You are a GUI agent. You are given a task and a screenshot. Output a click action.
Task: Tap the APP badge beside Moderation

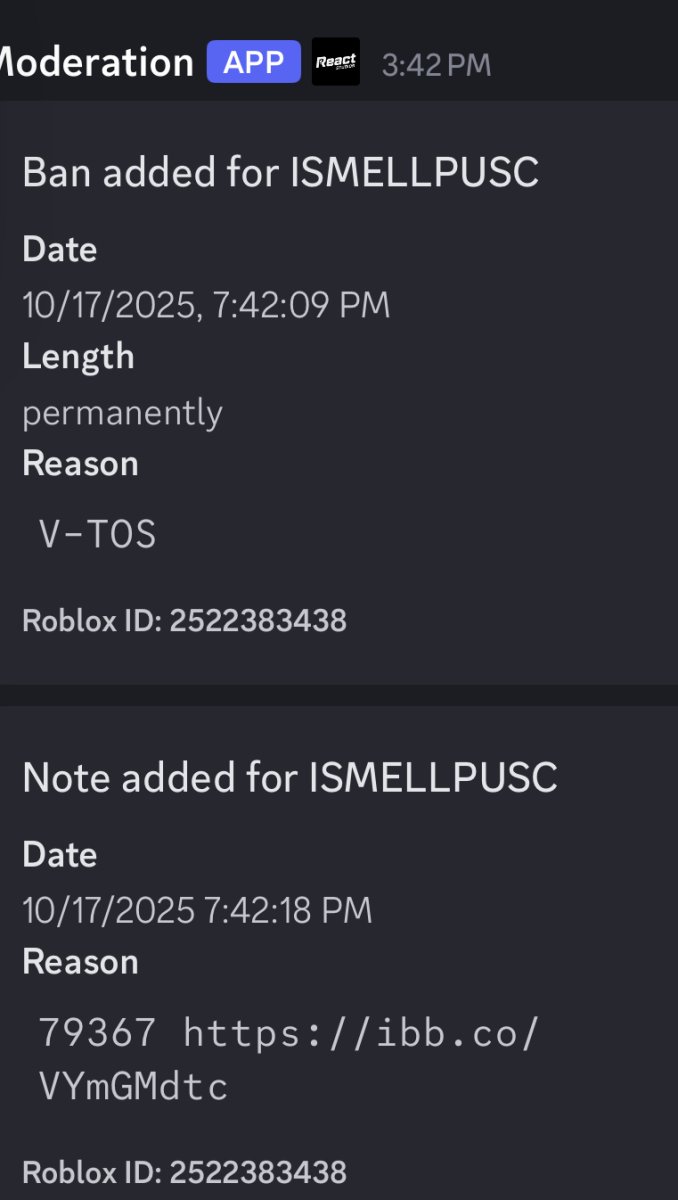[x=253, y=62]
